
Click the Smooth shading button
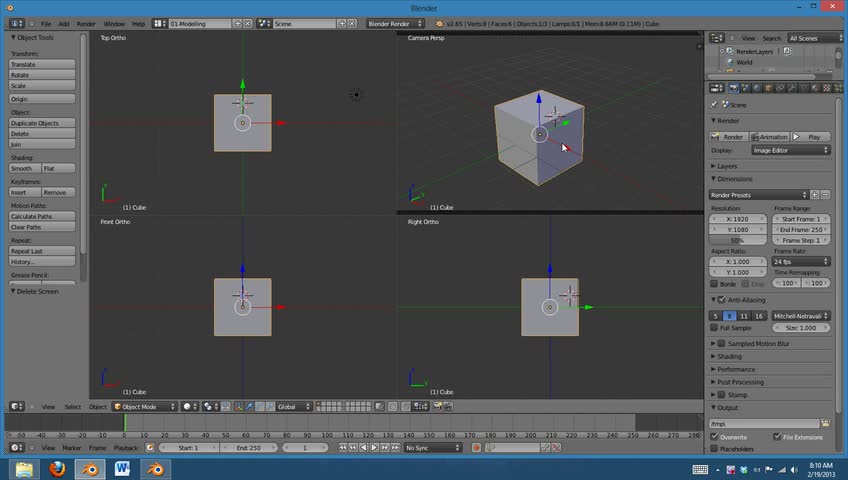click(x=24, y=168)
